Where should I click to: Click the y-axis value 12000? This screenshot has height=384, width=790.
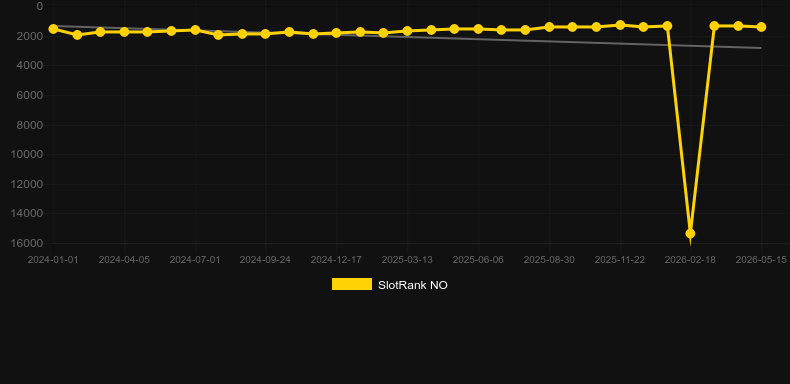[x=27, y=184]
